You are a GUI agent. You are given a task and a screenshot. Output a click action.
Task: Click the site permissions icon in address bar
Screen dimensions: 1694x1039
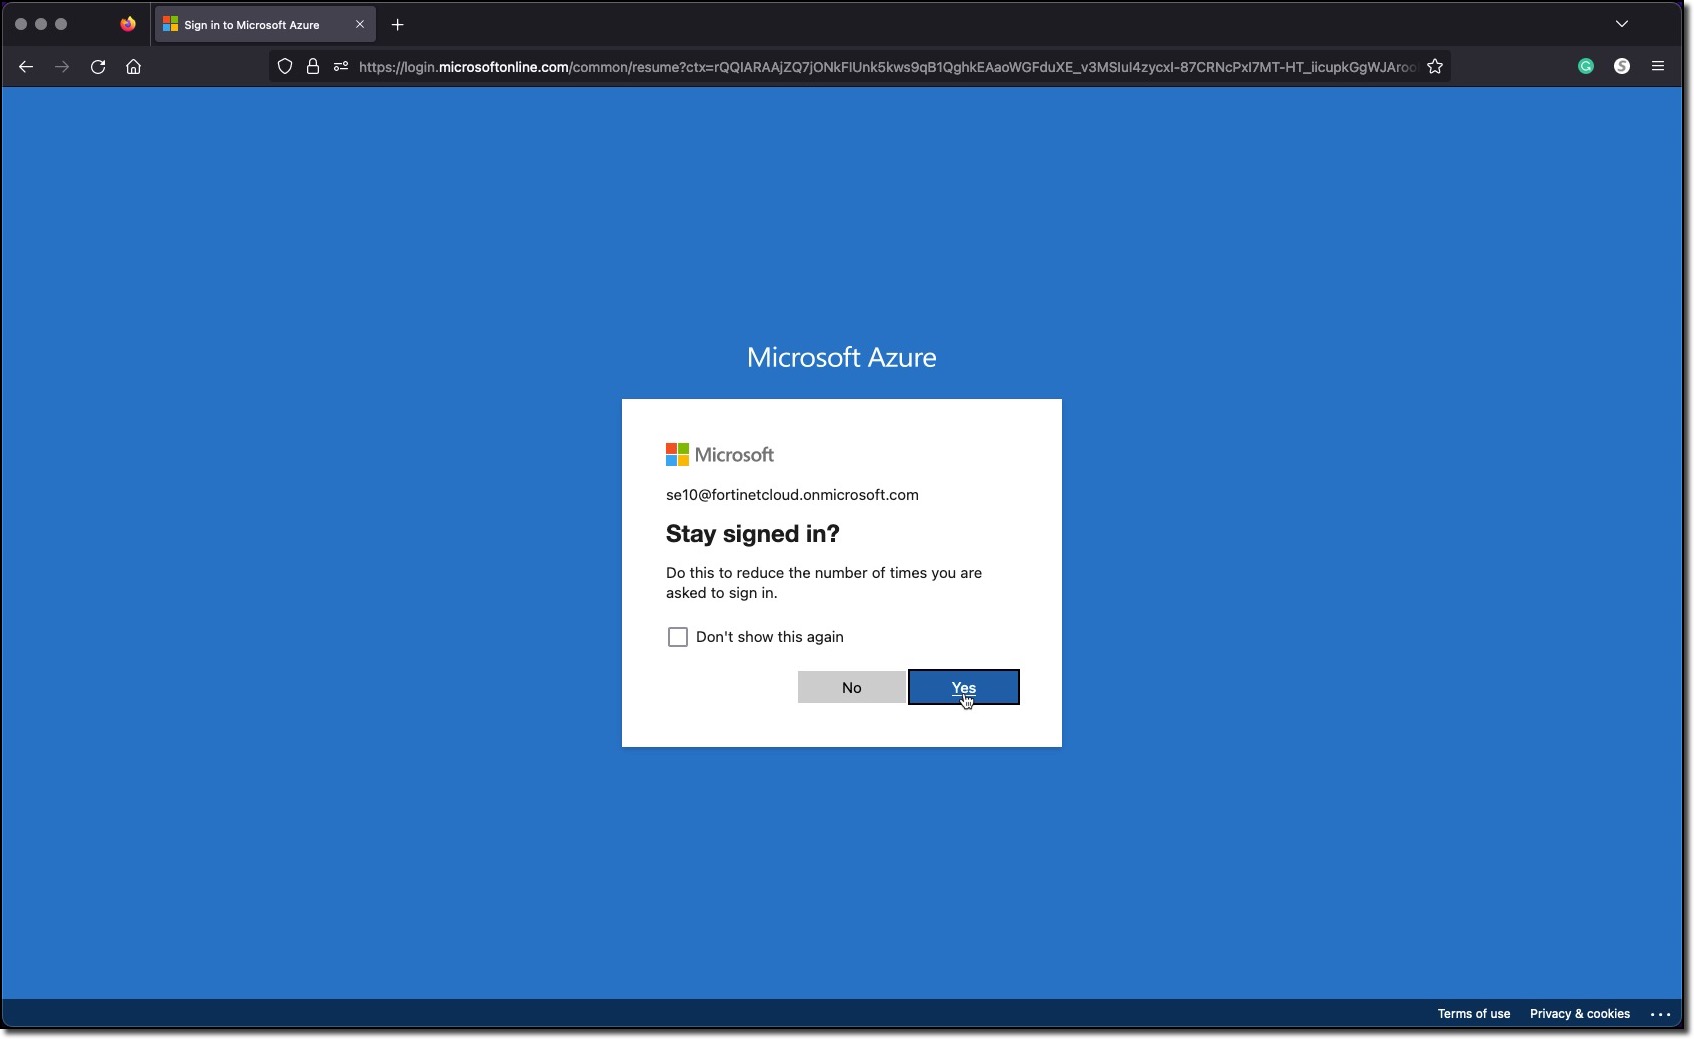click(x=341, y=67)
